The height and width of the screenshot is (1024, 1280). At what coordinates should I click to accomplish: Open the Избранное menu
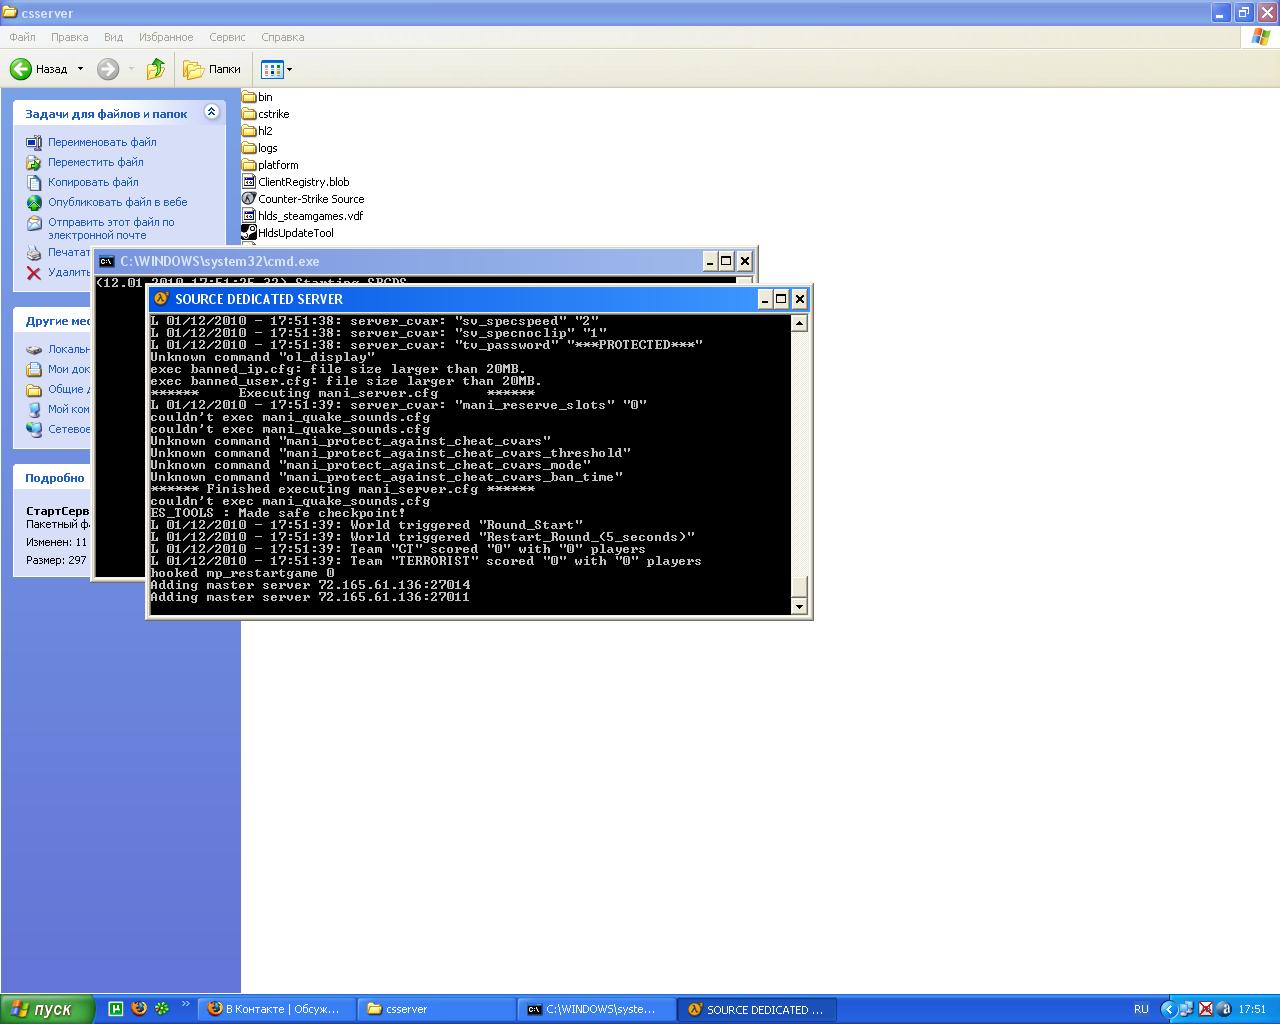[x=166, y=37]
